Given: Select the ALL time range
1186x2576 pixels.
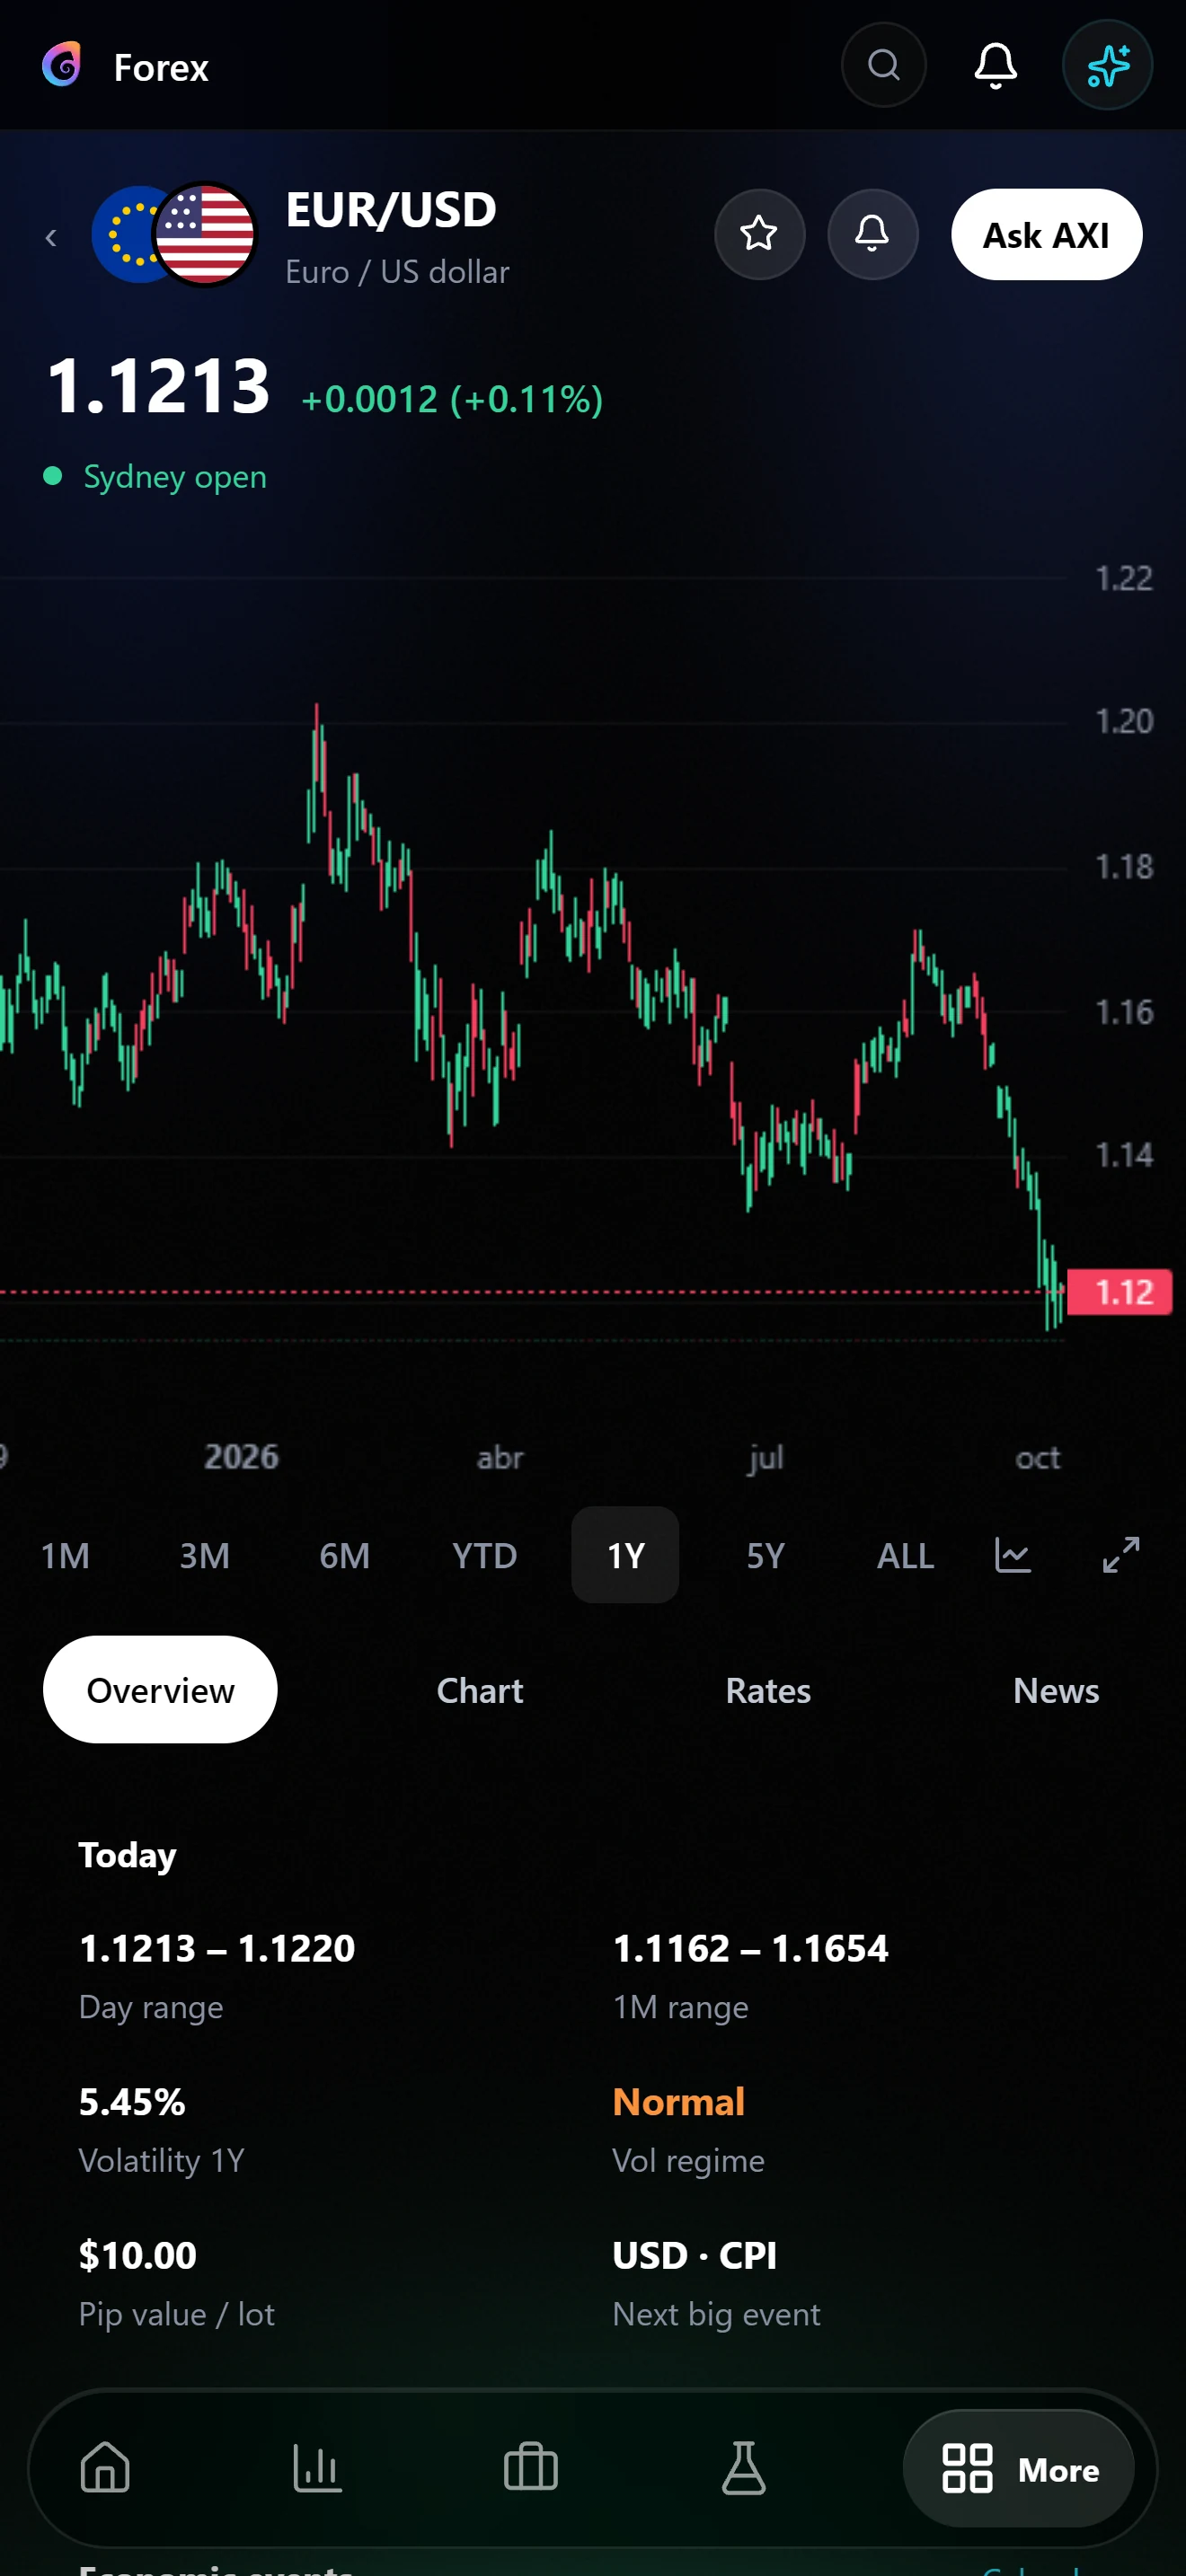Looking at the screenshot, I should click(x=905, y=1555).
